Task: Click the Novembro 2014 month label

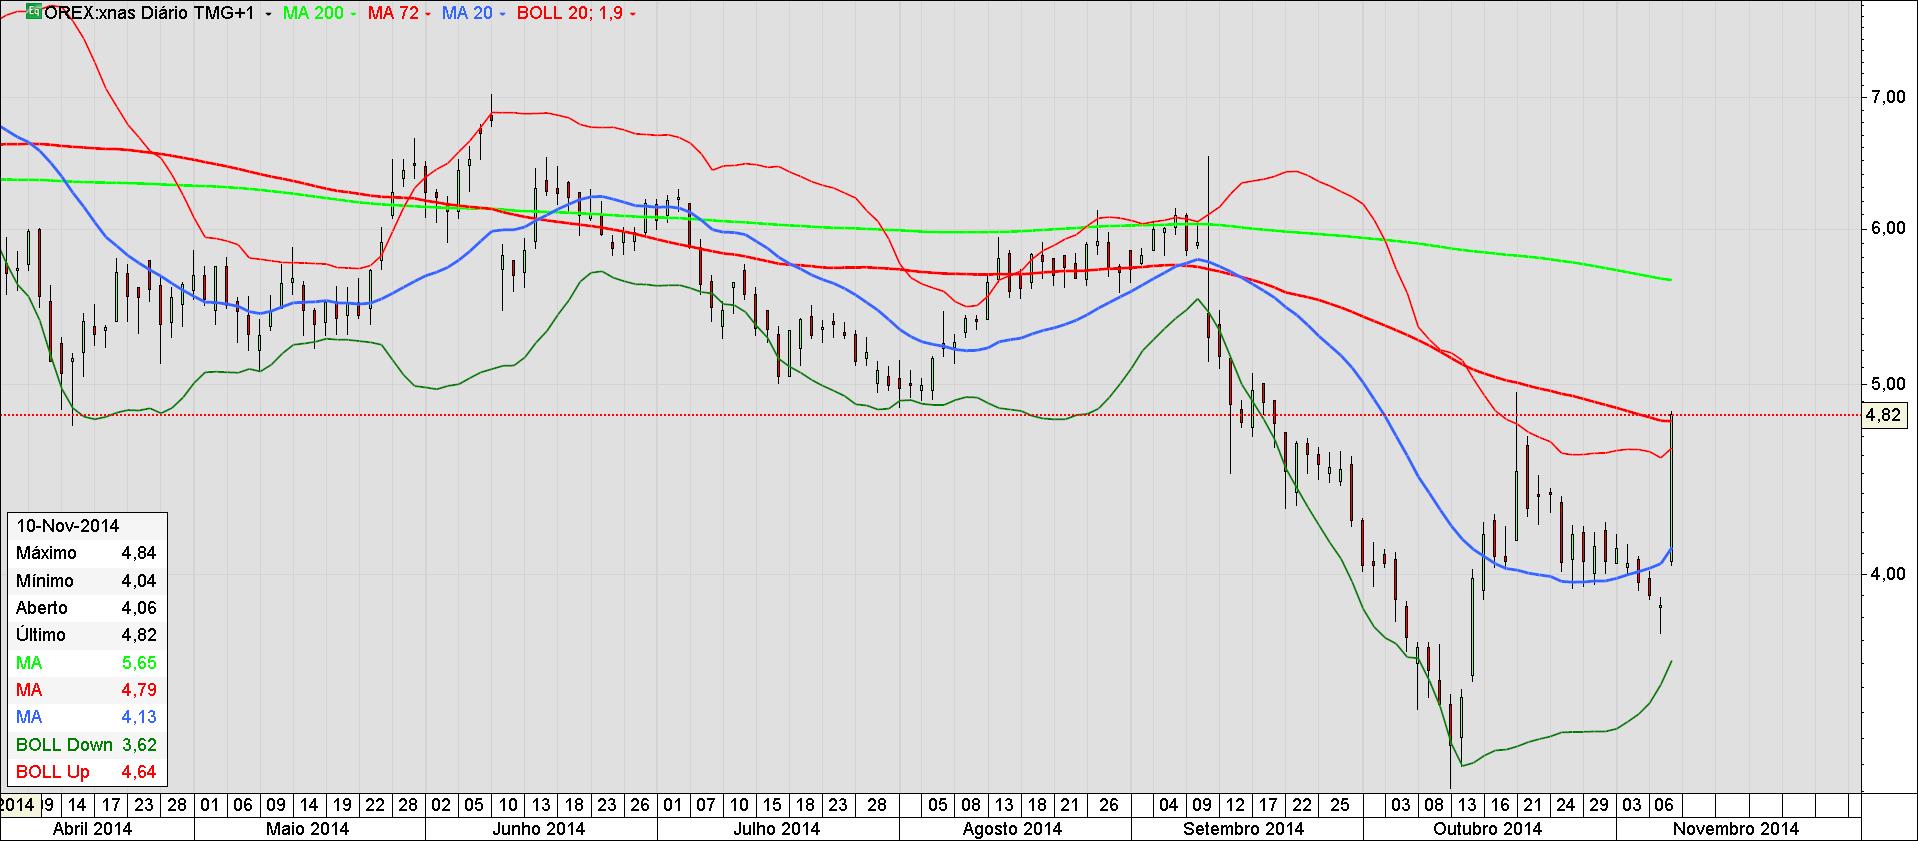Action: [1736, 829]
